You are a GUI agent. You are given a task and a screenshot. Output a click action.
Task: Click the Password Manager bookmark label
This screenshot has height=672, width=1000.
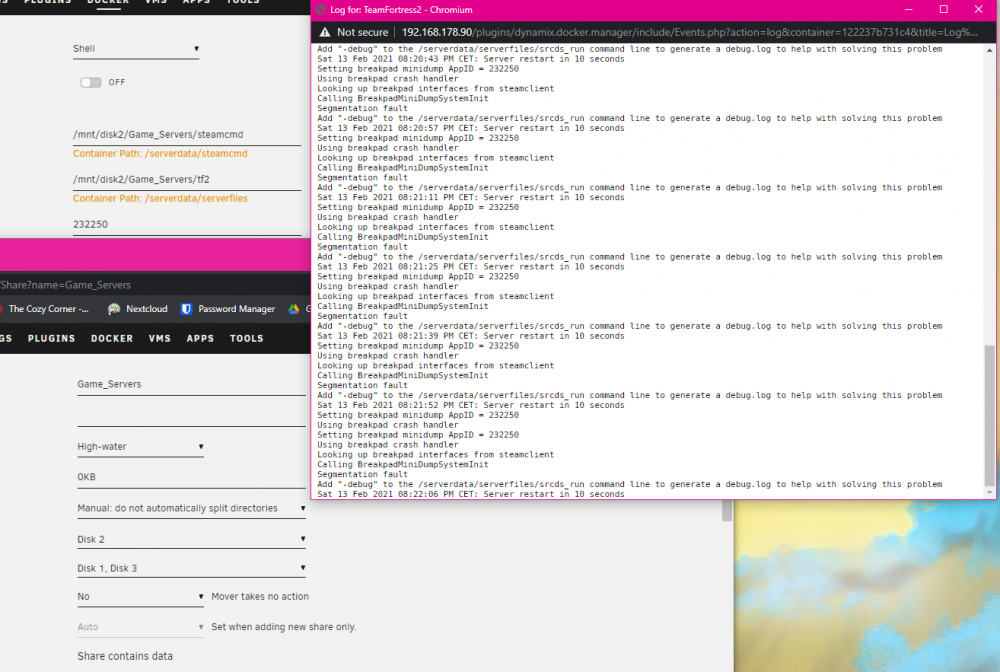(237, 309)
